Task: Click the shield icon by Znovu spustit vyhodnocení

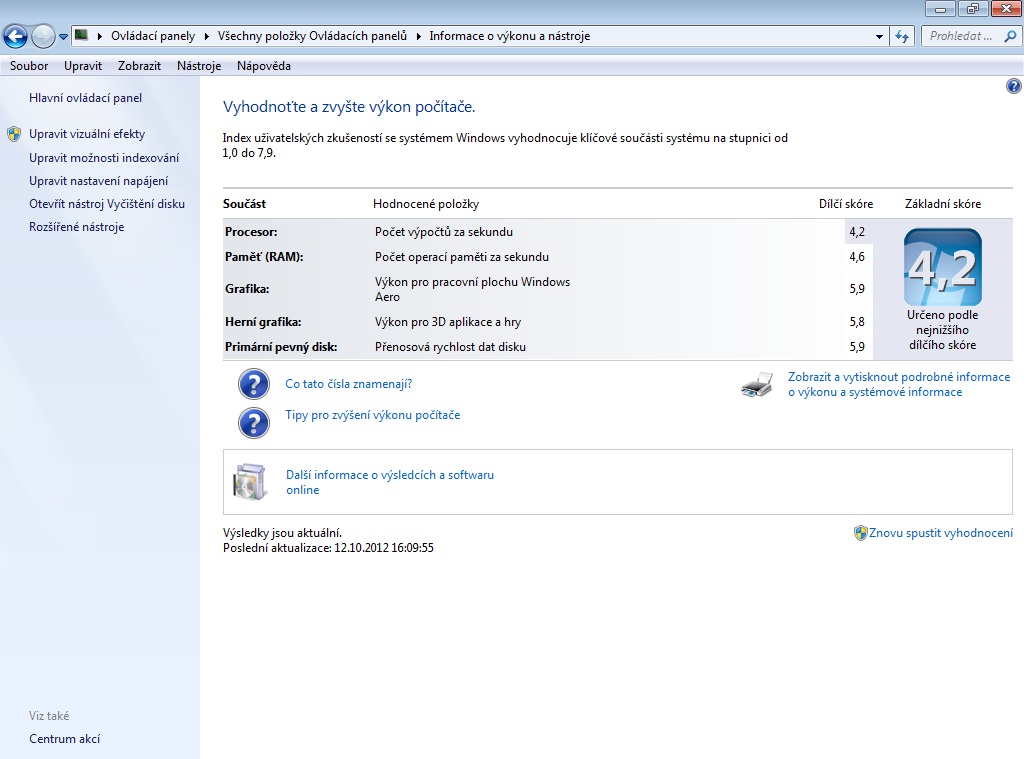Action: (x=860, y=533)
